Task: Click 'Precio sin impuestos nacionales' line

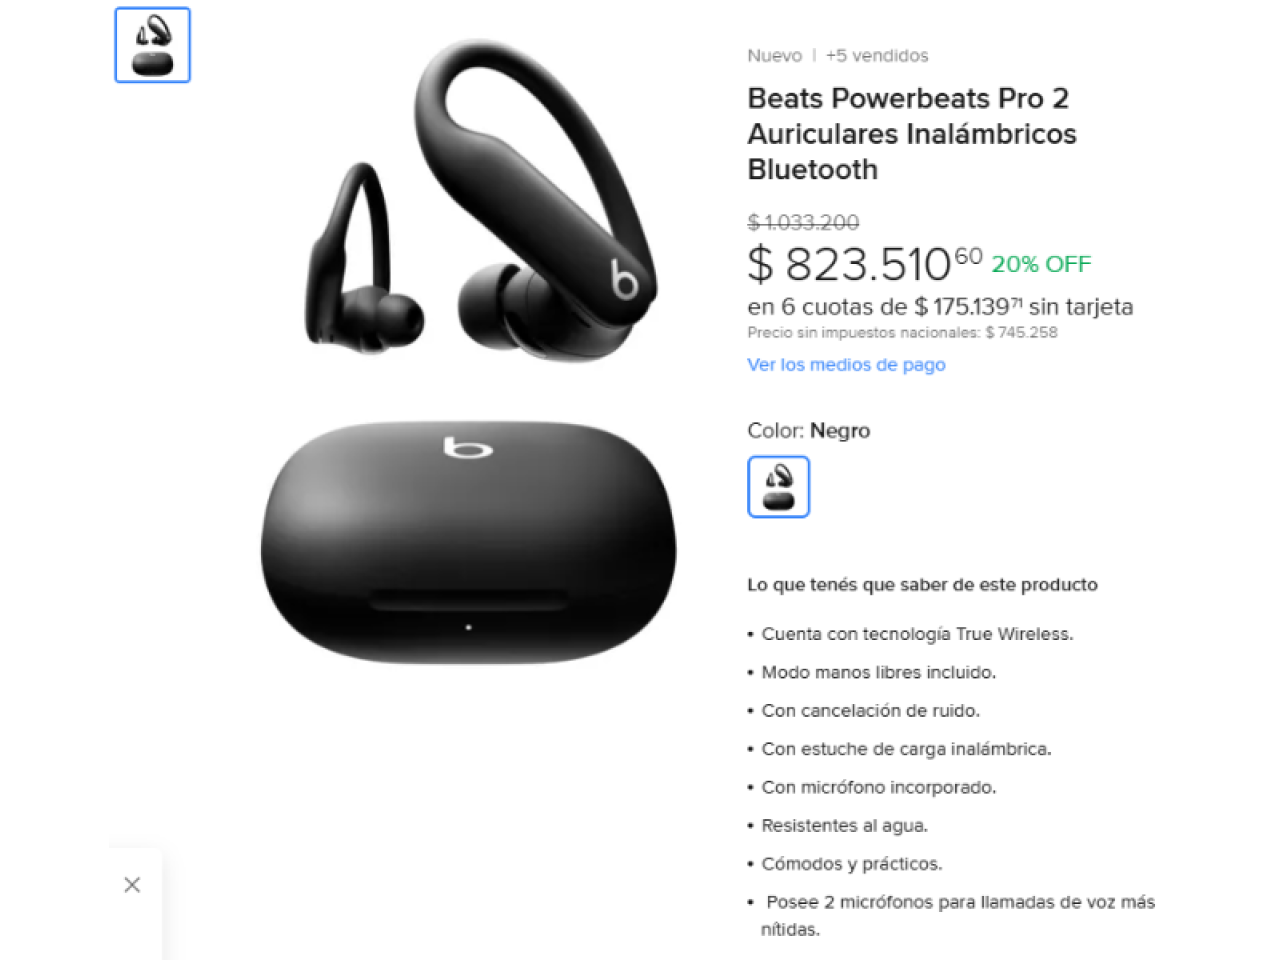Action: (x=902, y=333)
